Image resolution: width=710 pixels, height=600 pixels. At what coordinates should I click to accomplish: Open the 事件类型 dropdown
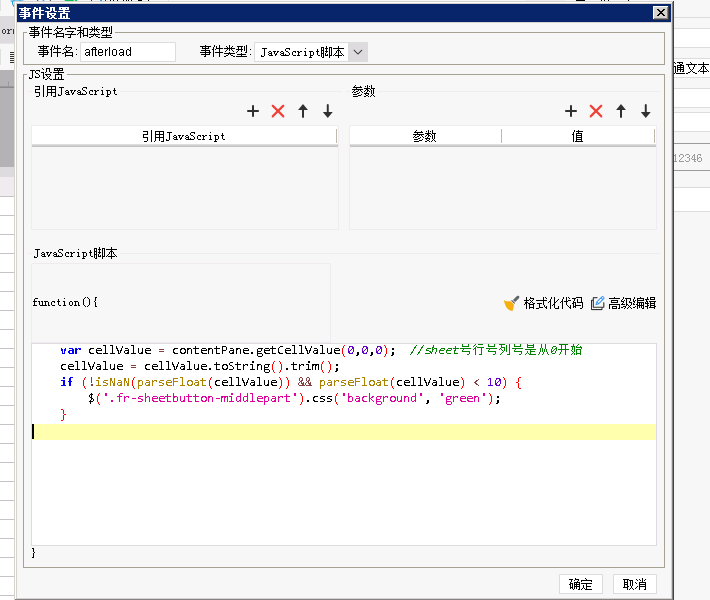tap(358, 52)
